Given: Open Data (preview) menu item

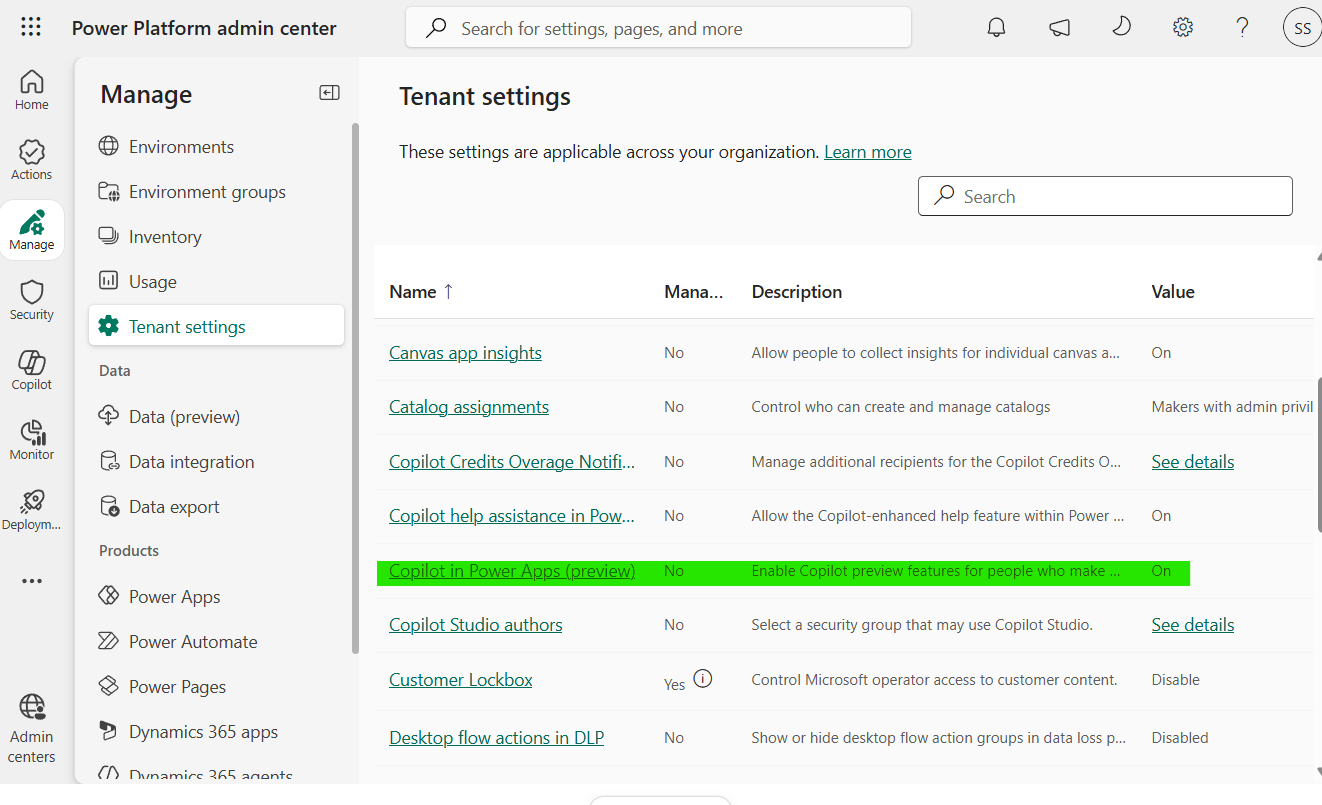Looking at the screenshot, I should pos(170,417).
